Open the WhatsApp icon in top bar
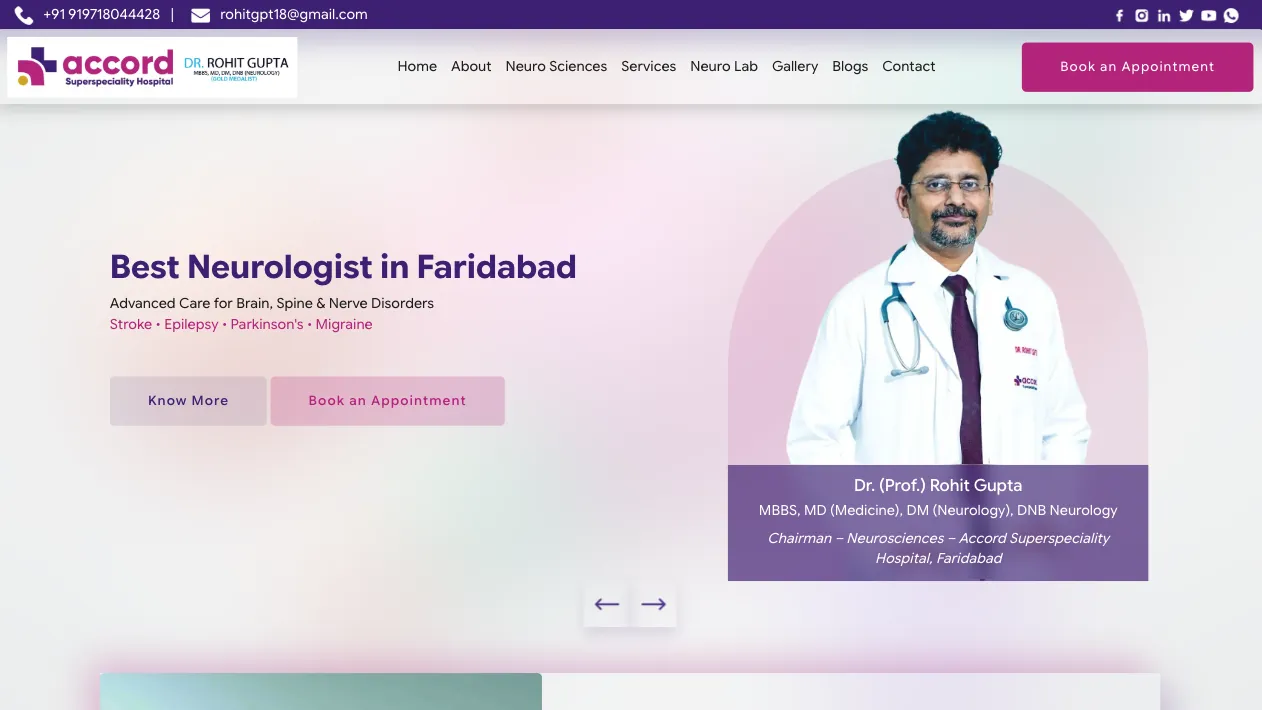 (x=1231, y=15)
